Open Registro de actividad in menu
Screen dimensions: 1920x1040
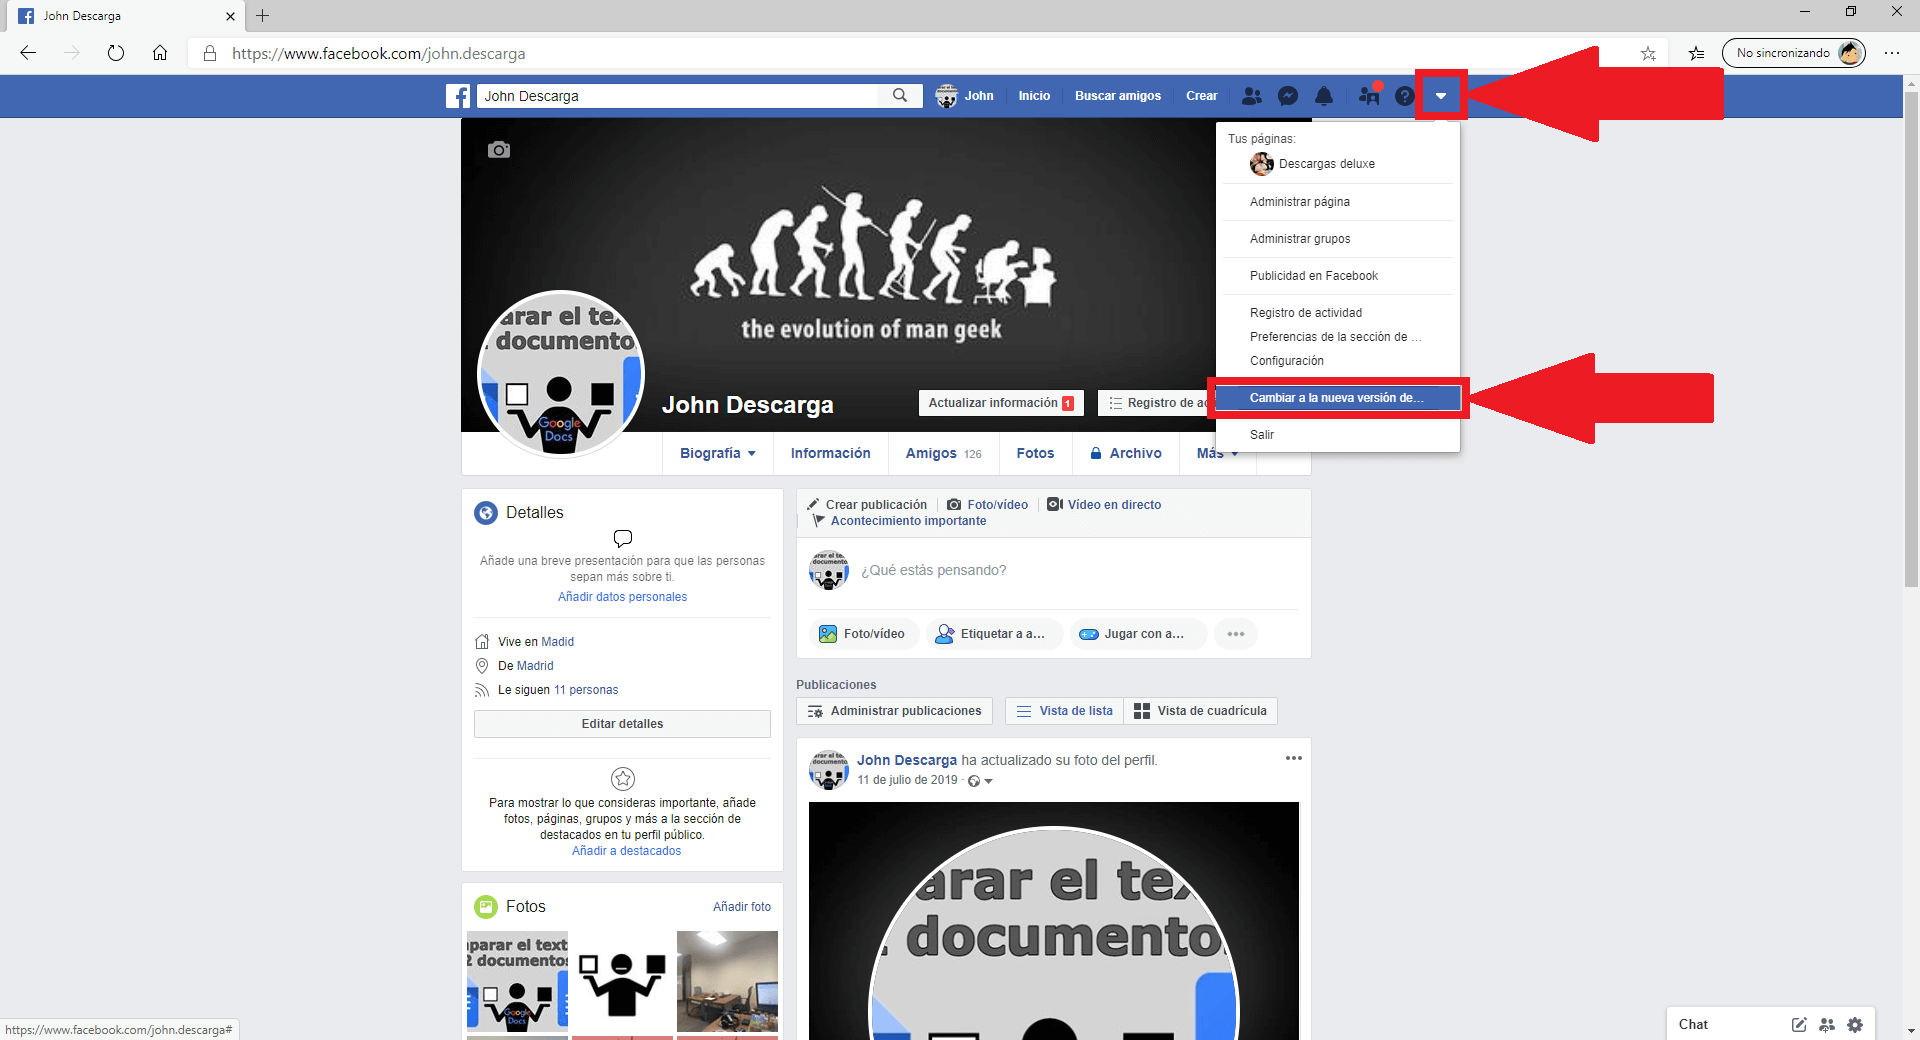tap(1338, 313)
